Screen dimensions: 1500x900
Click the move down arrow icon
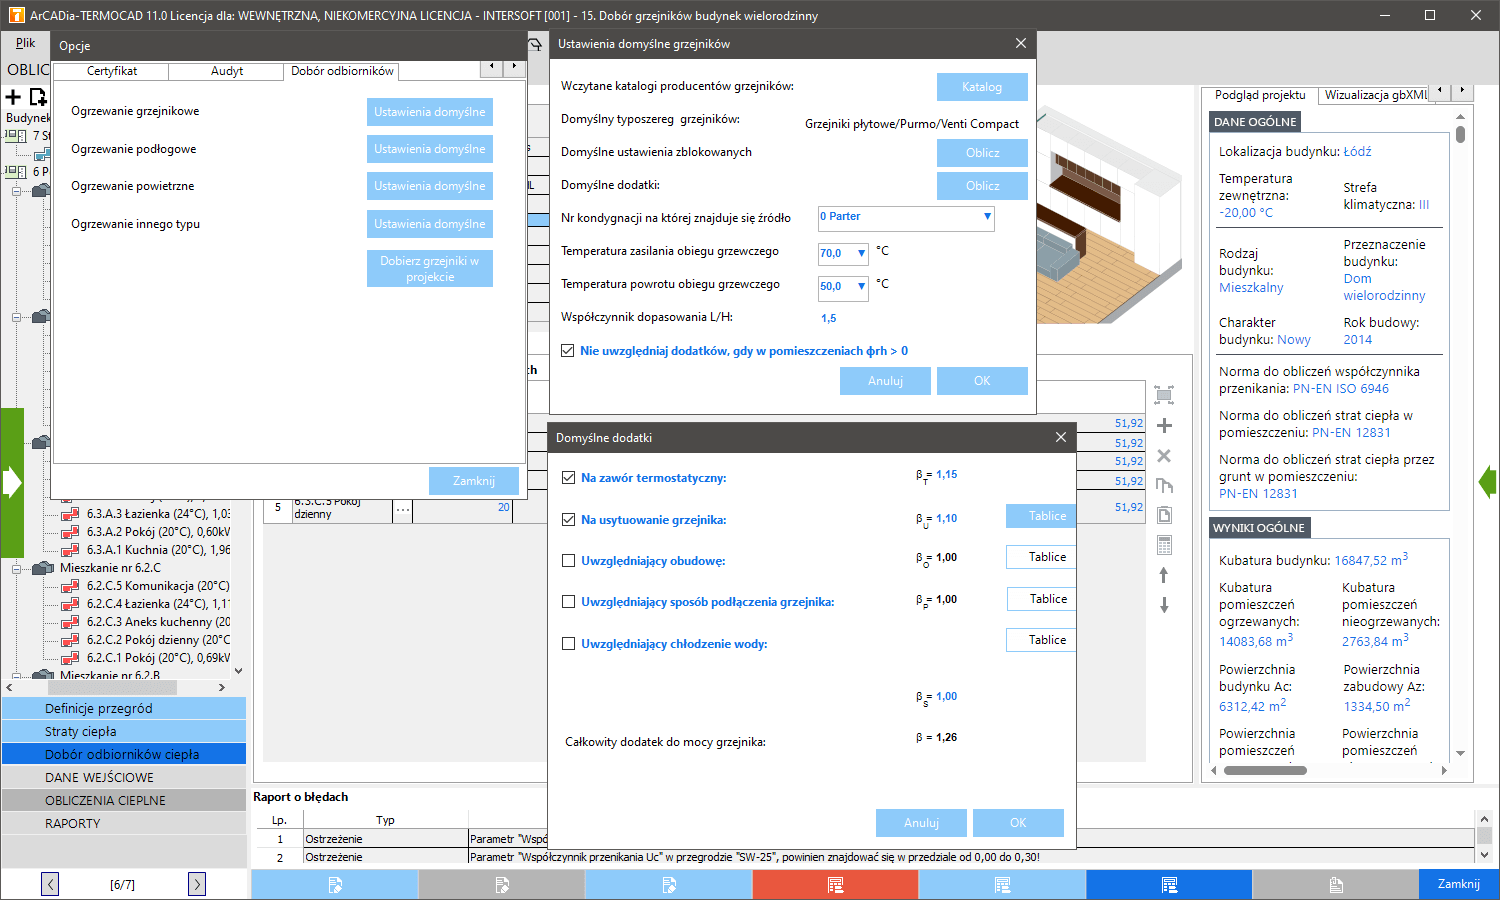coord(1164,605)
